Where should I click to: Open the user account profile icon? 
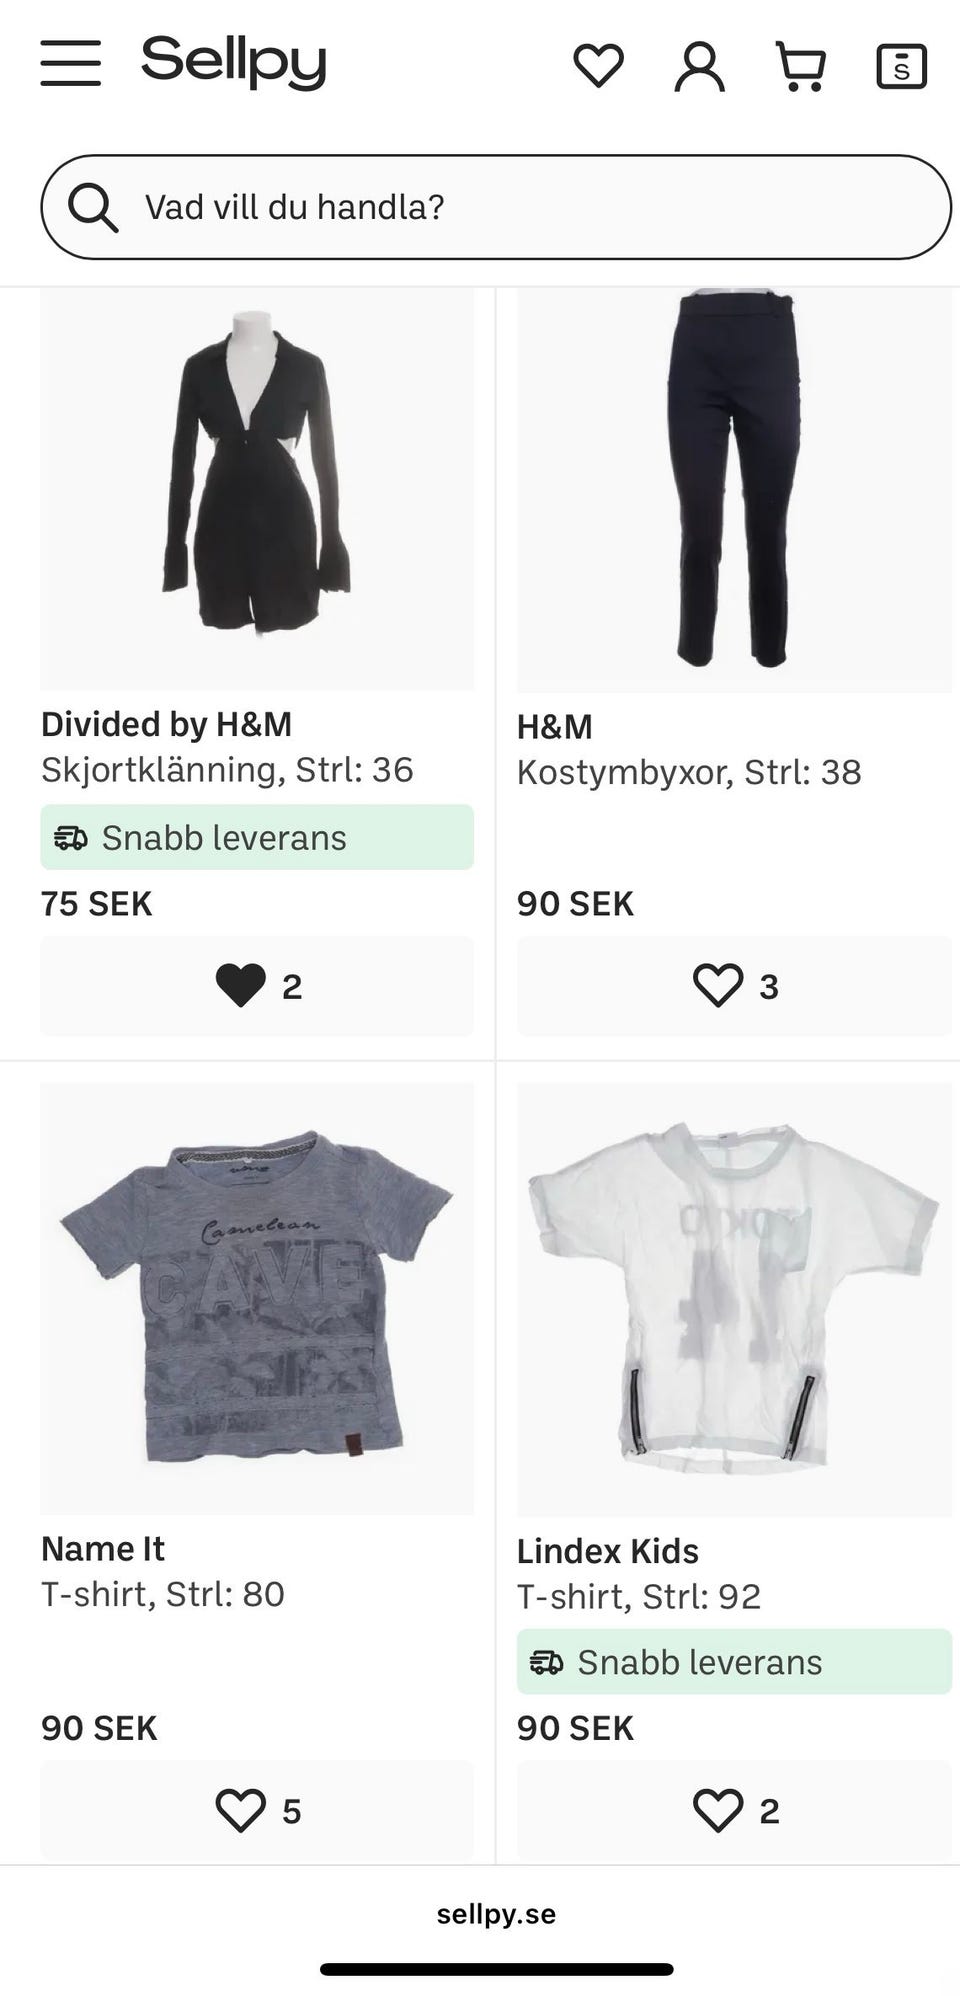click(699, 67)
